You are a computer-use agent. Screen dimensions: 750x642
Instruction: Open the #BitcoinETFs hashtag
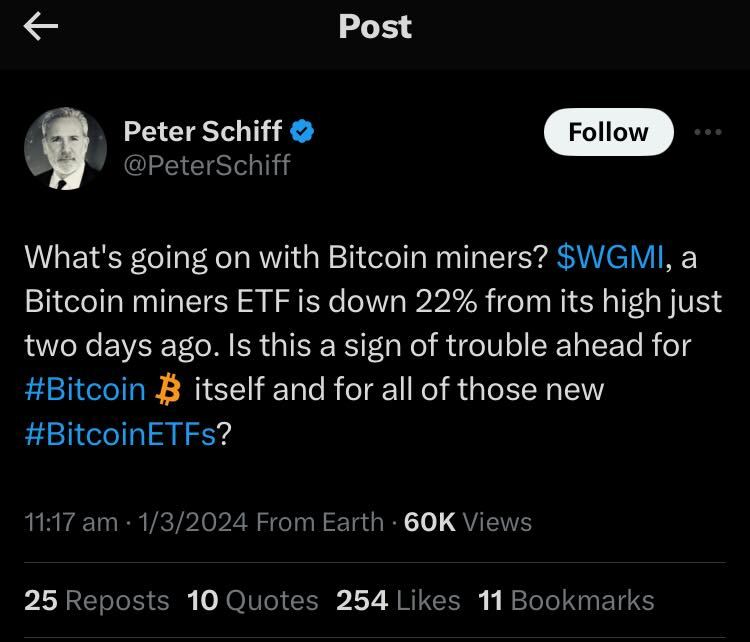tap(119, 433)
